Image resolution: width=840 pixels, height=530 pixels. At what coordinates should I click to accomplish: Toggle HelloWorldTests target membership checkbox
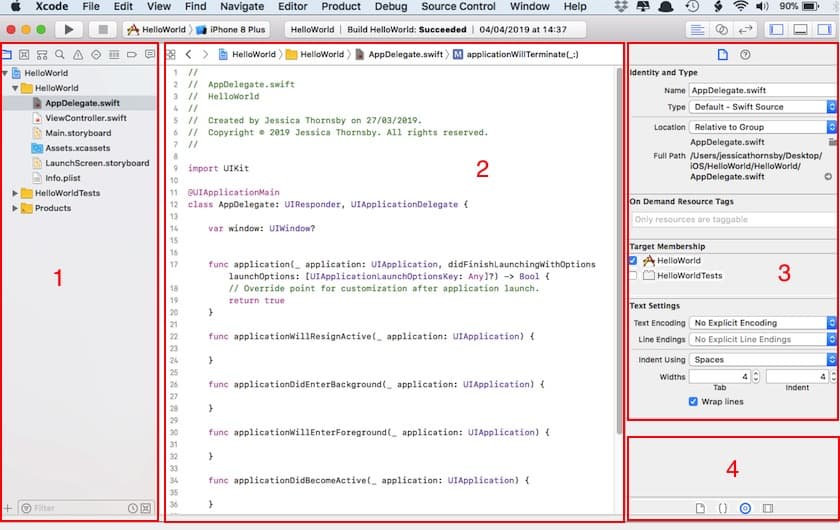click(633, 275)
